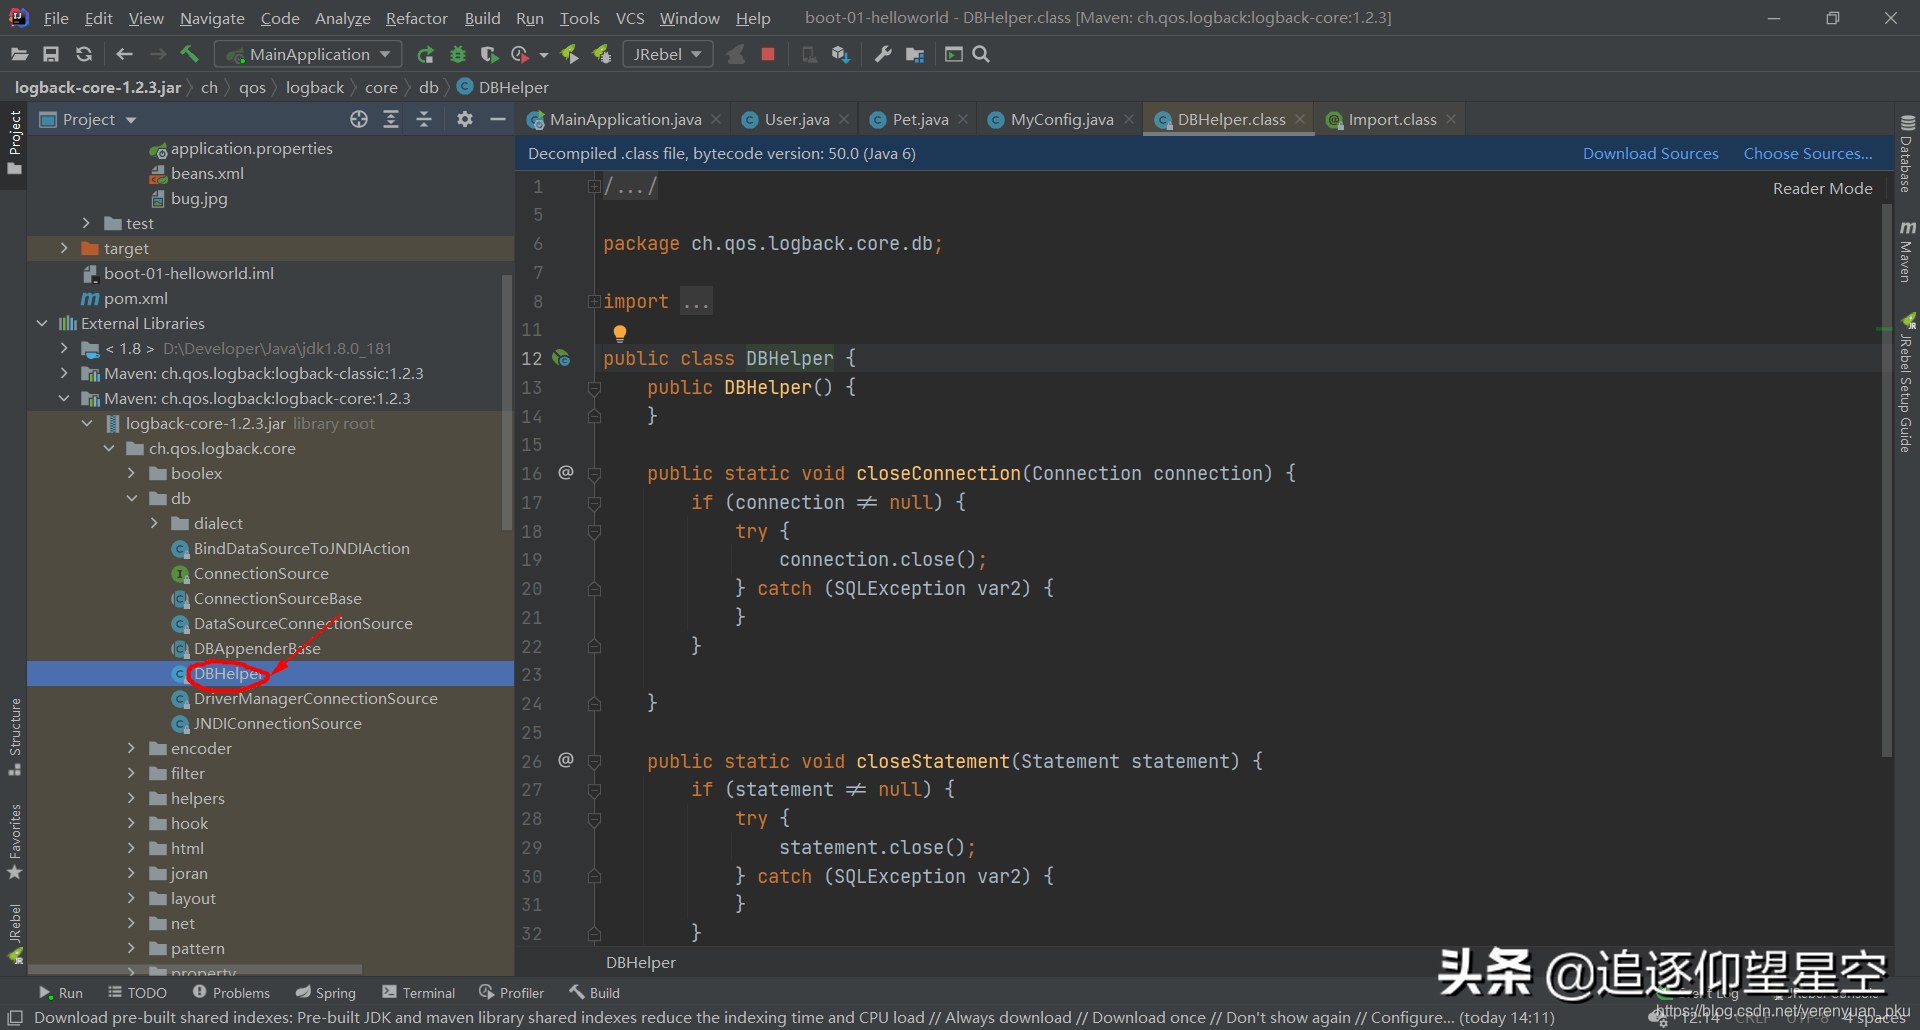The height and width of the screenshot is (1030, 1920).
Task: Click the gutter icon on line 12
Action: point(562,358)
